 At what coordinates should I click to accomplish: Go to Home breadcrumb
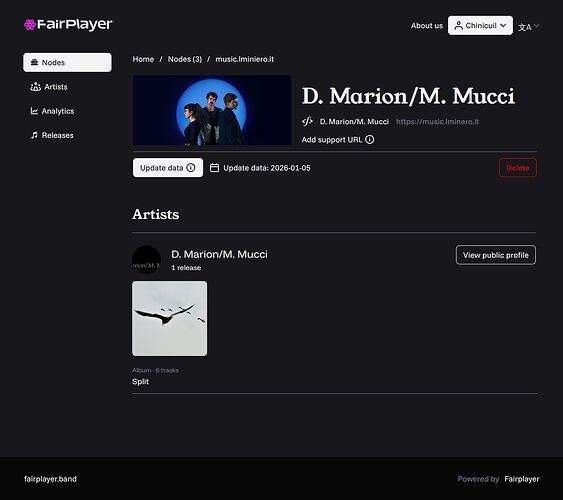click(143, 59)
